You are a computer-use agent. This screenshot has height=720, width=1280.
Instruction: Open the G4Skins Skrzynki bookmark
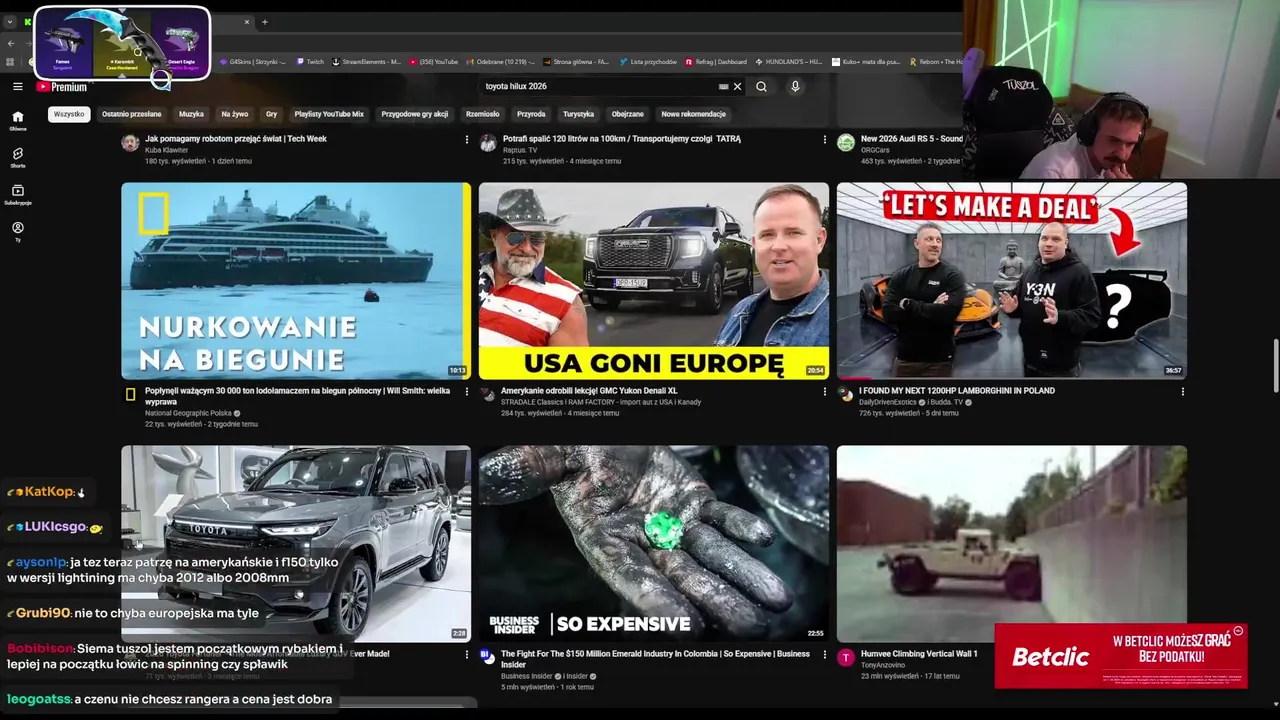[x=252, y=62]
